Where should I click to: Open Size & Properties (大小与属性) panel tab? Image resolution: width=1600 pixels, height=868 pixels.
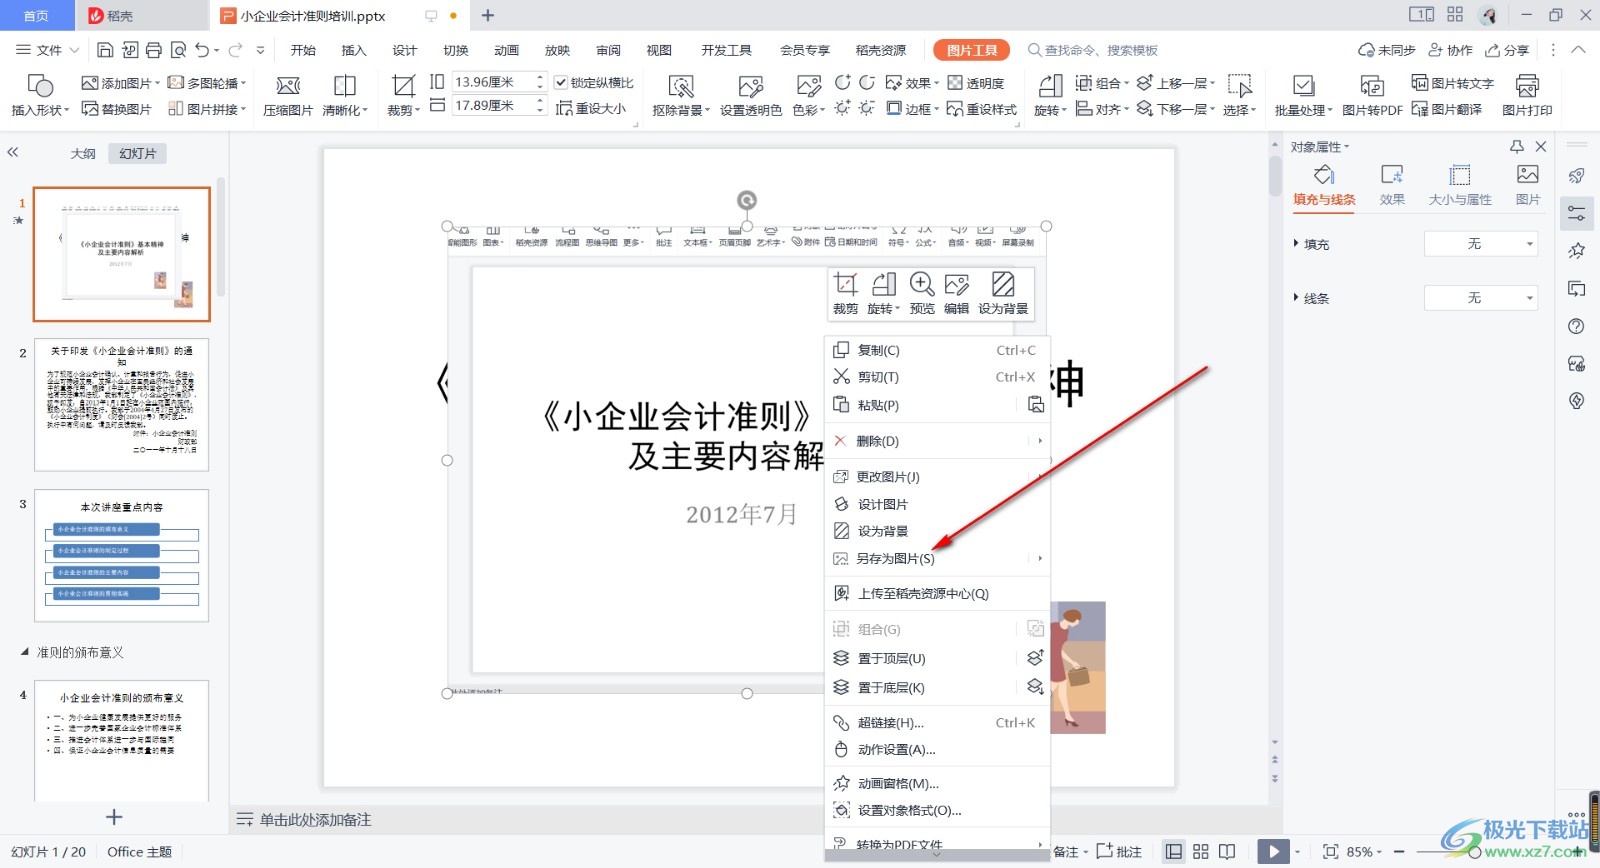[1460, 184]
